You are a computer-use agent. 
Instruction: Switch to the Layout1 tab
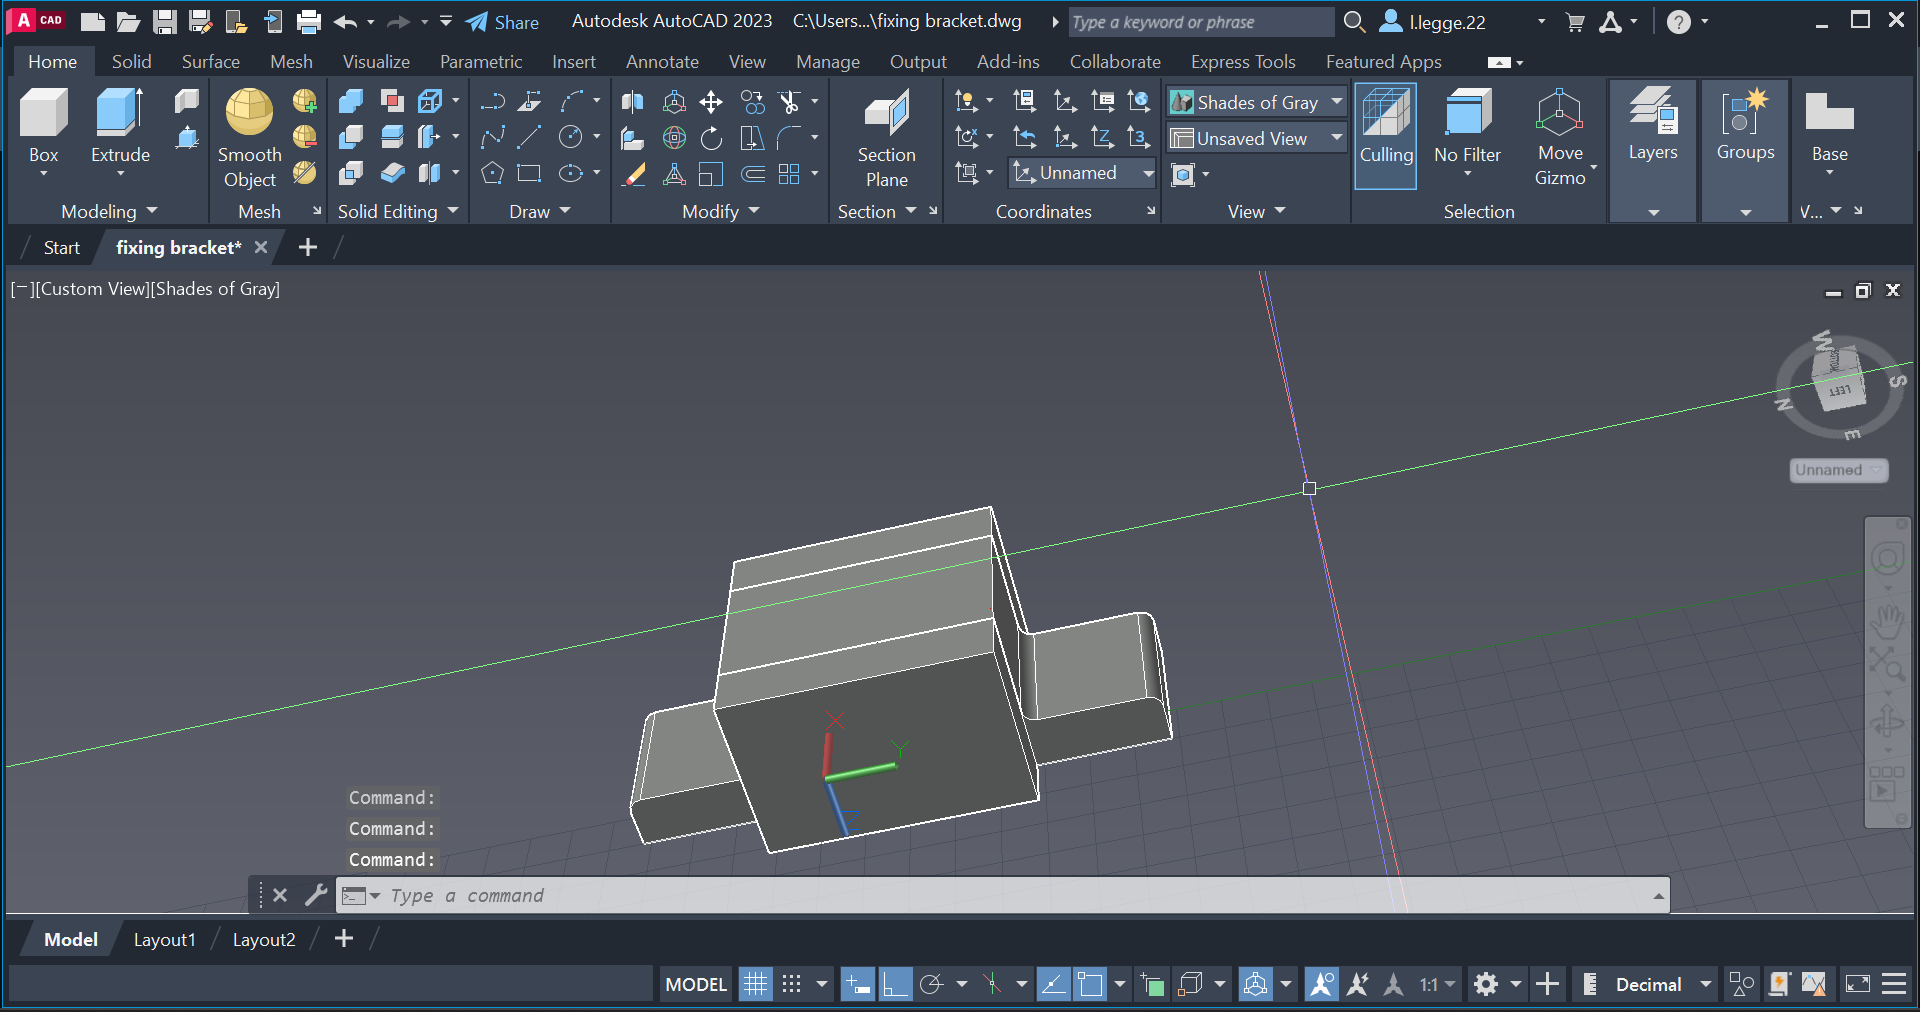tap(165, 939)
